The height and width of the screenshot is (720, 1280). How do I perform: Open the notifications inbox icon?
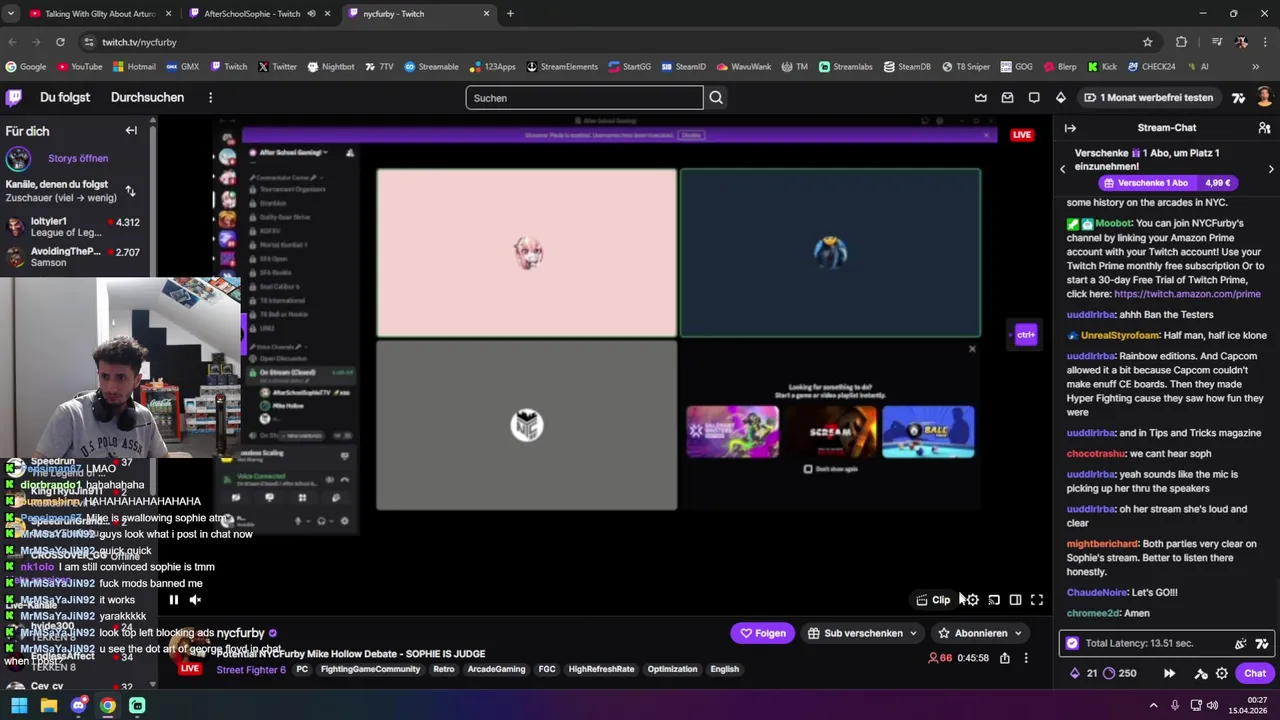tap(1007, 98)
